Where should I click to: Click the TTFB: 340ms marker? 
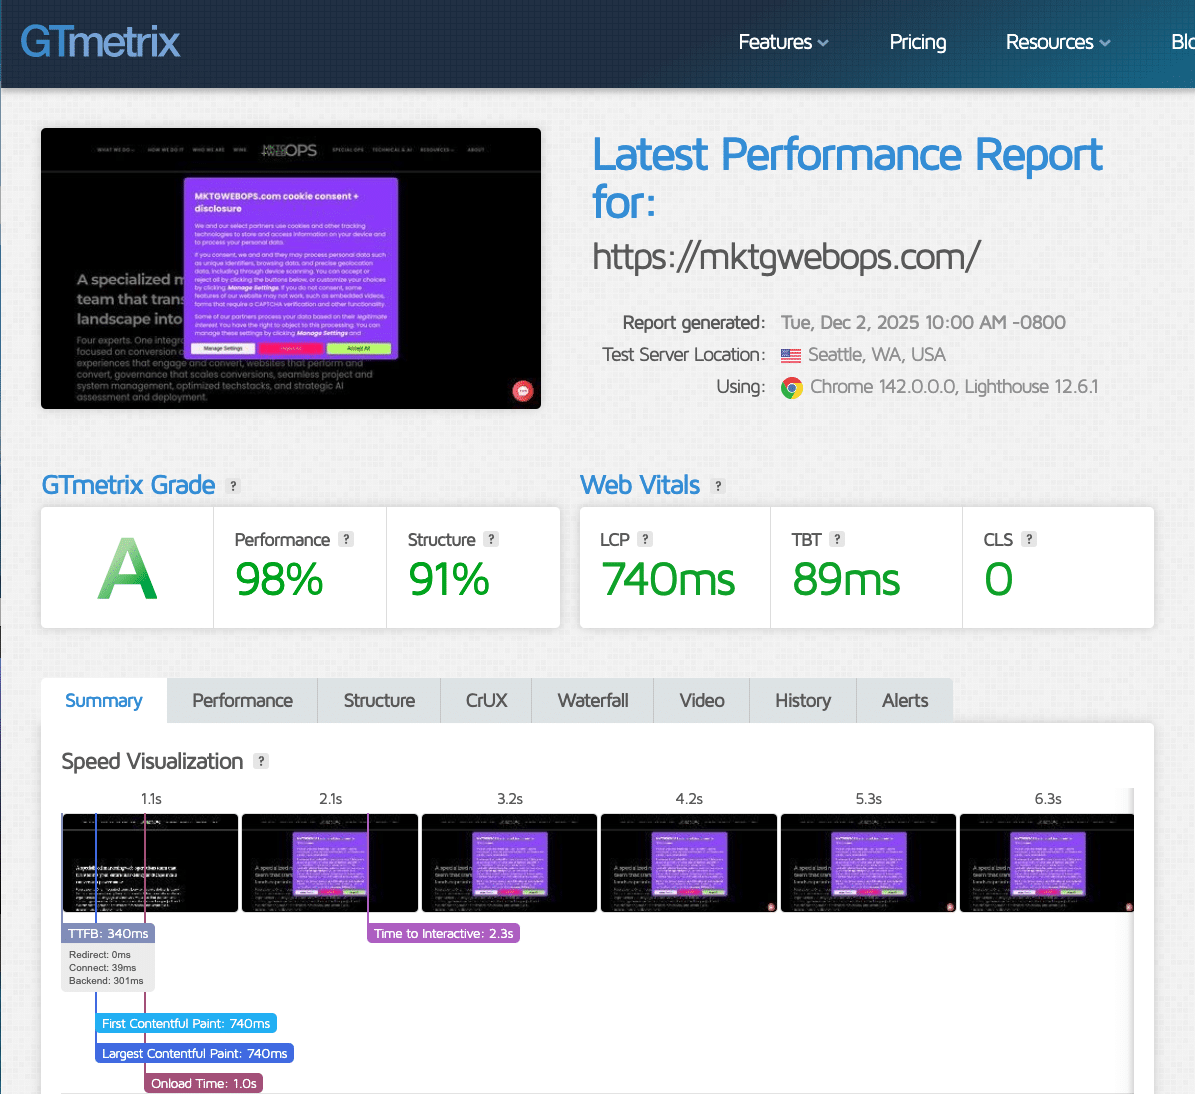click(108, 933)
